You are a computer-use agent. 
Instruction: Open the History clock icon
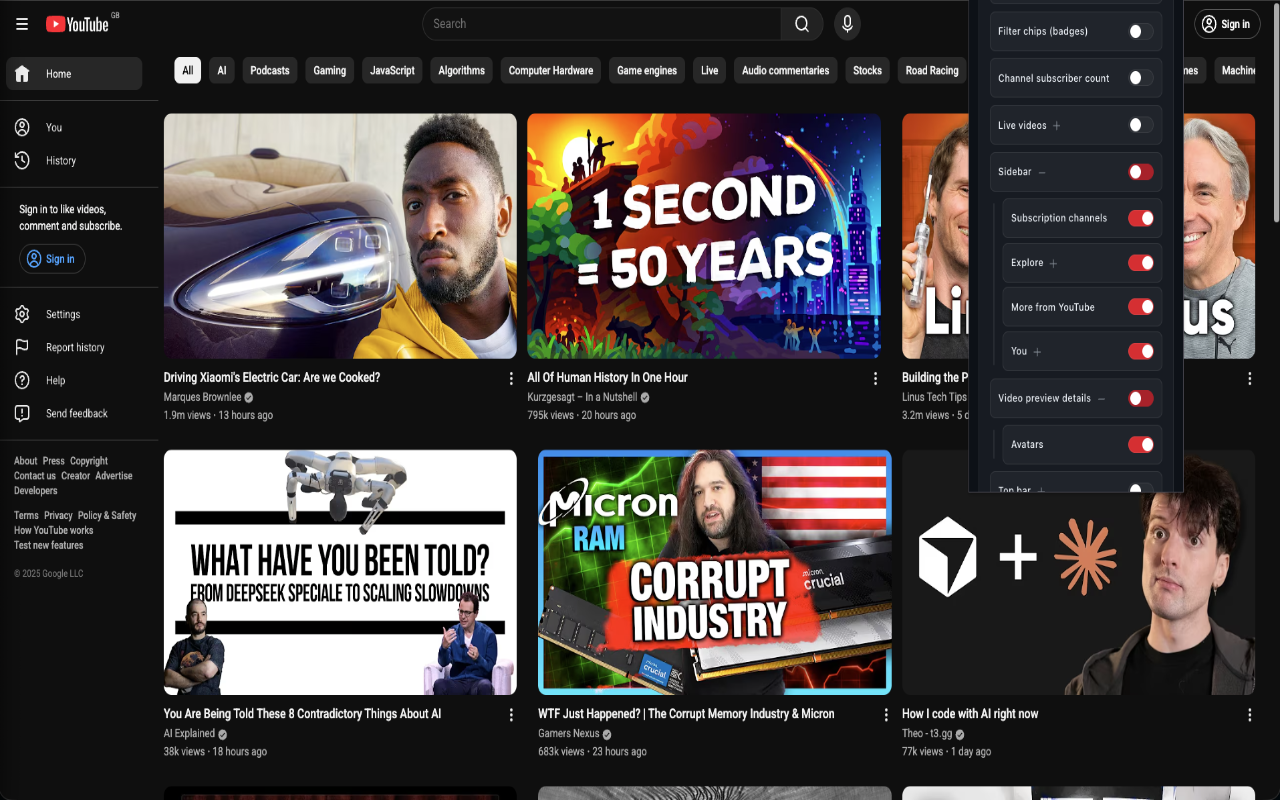tap(22, 160)
